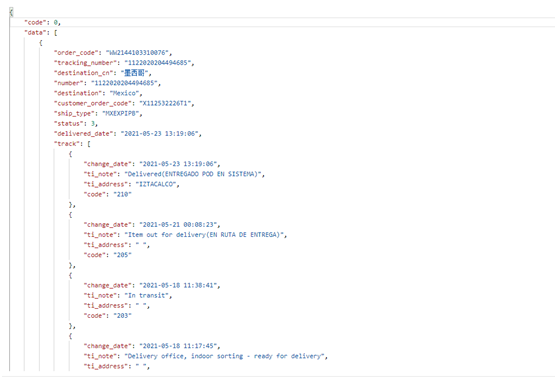Image resolution: width=557 pixels, height=381 pixels.
Task: Click the ship_type value MXEXPIPB
Action: tap(120, 113)
